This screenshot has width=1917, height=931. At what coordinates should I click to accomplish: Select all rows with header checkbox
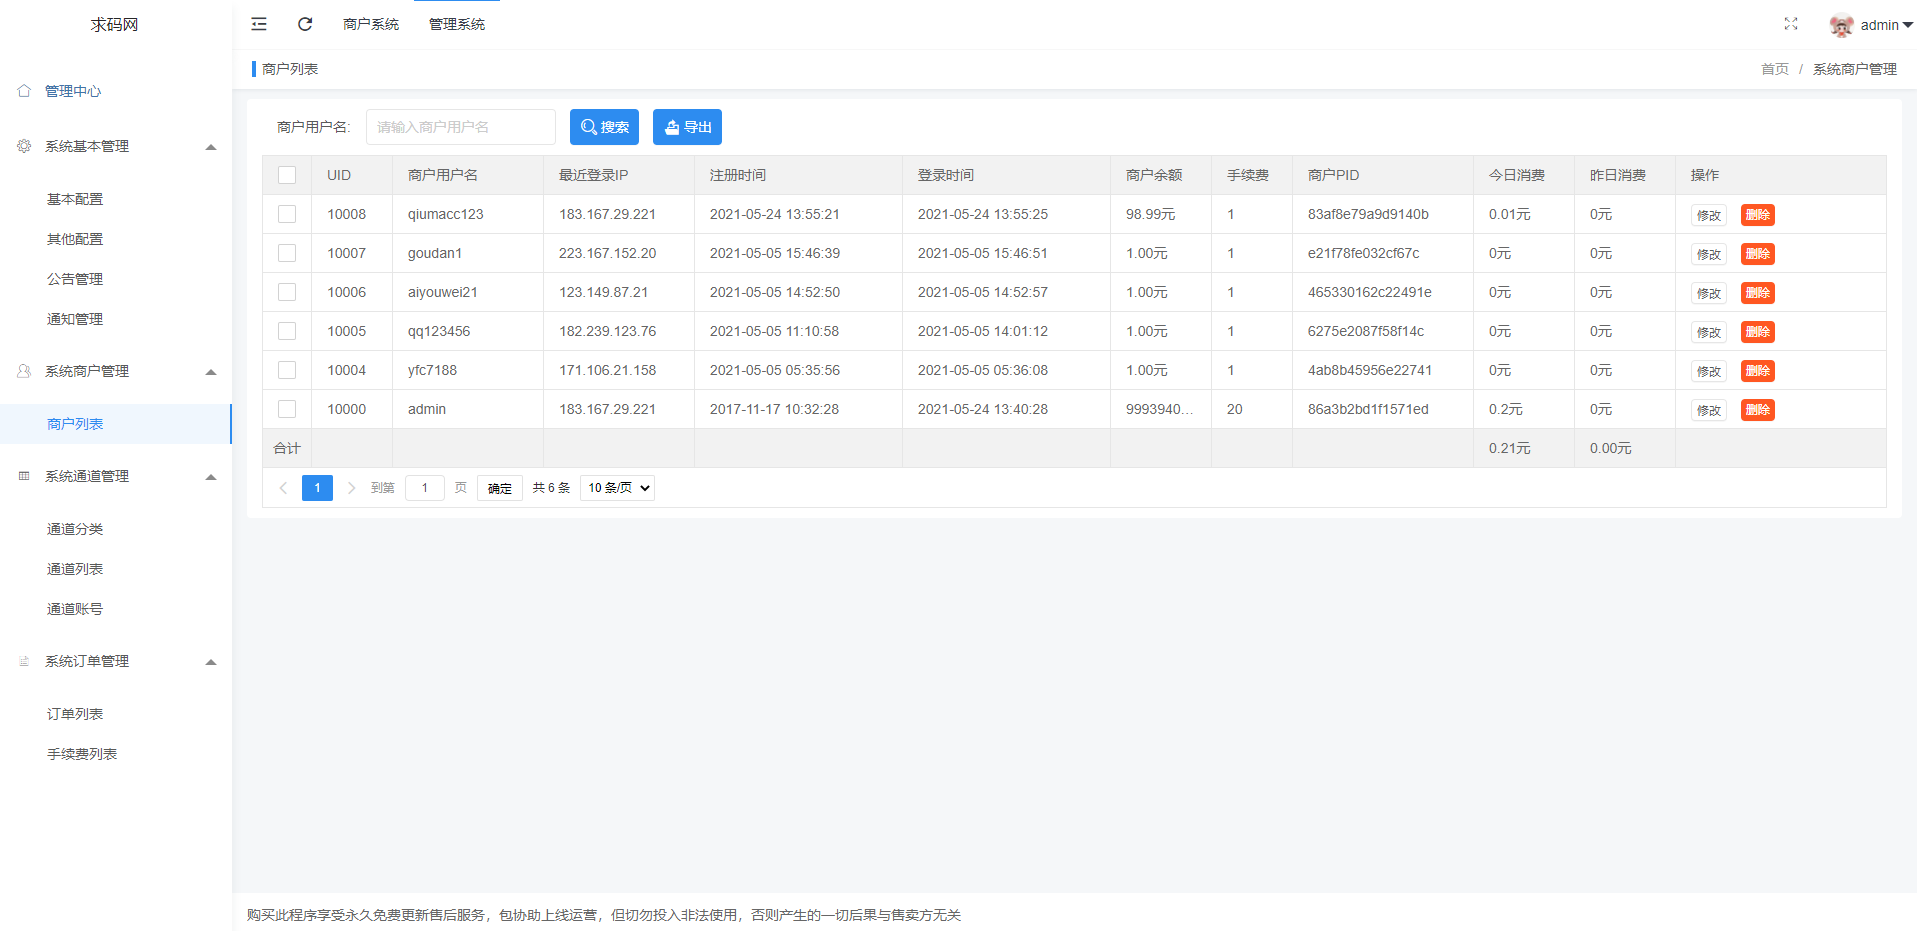pyautogui.click(x=287, y=175)
